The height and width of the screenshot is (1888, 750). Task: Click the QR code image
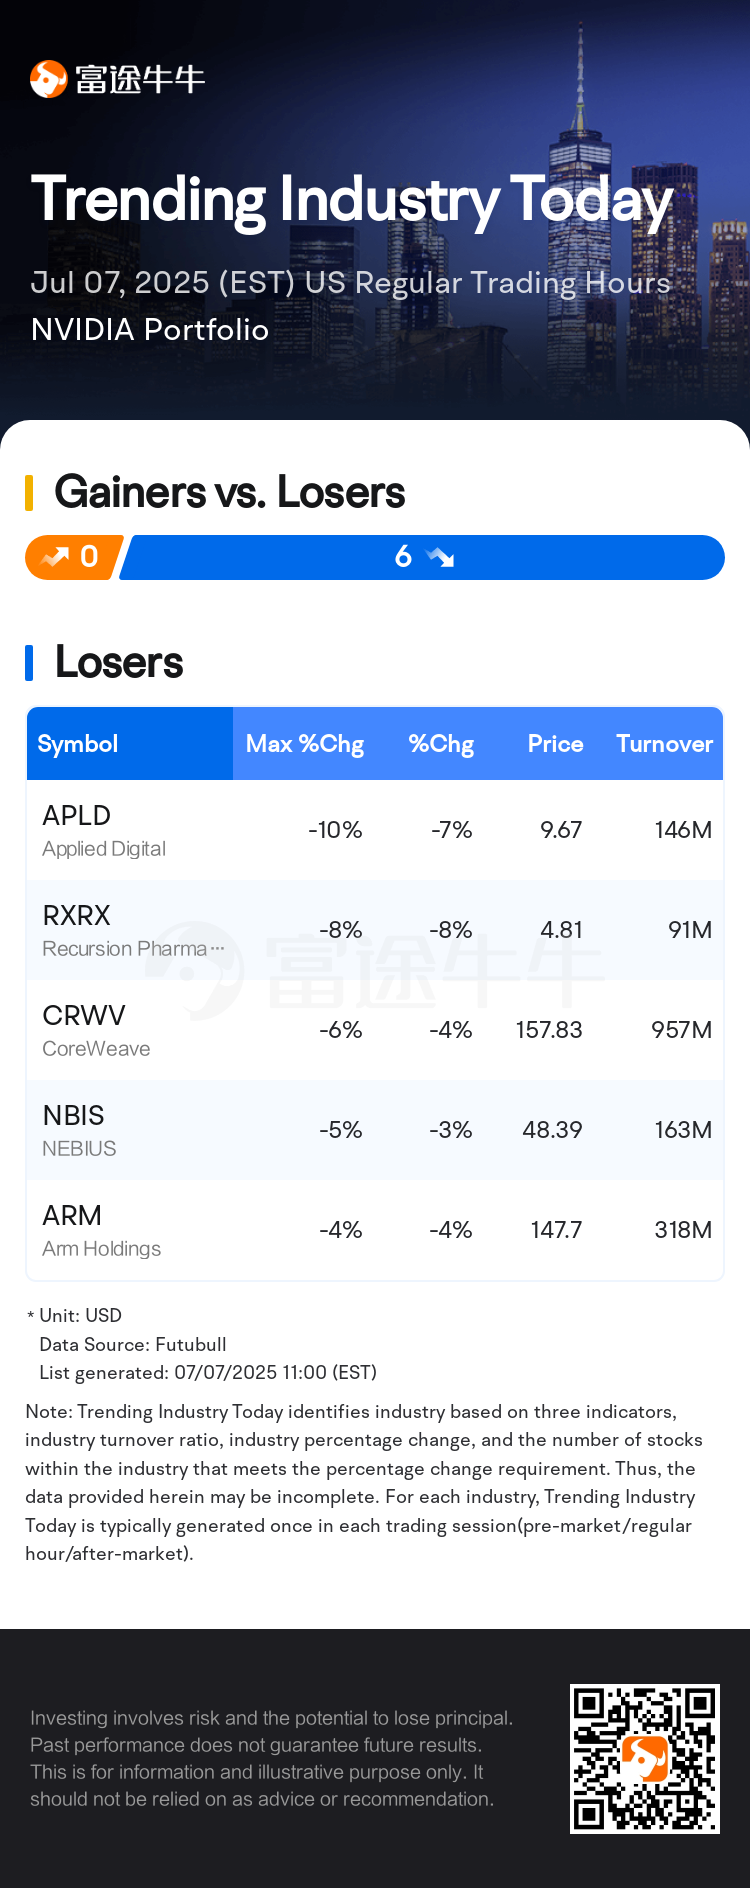pos(645,1759)
